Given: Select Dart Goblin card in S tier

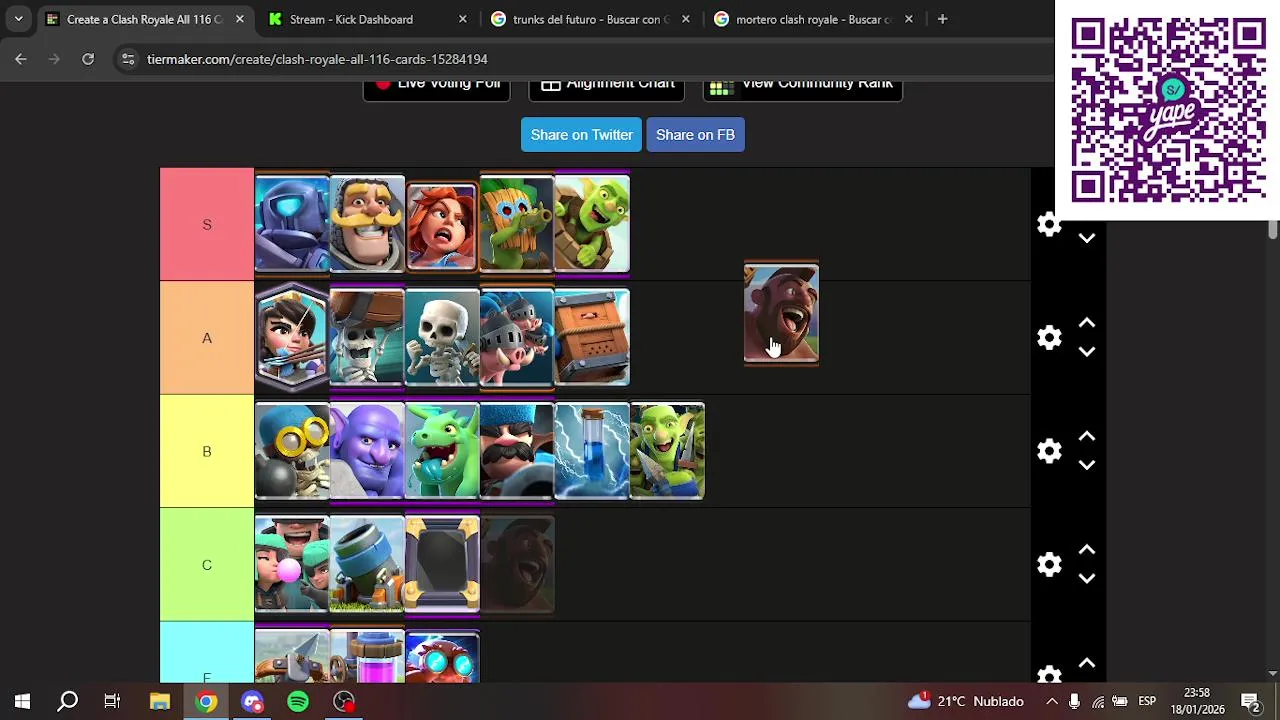Looking at the screenshot, I should click(x=517, y=224).
